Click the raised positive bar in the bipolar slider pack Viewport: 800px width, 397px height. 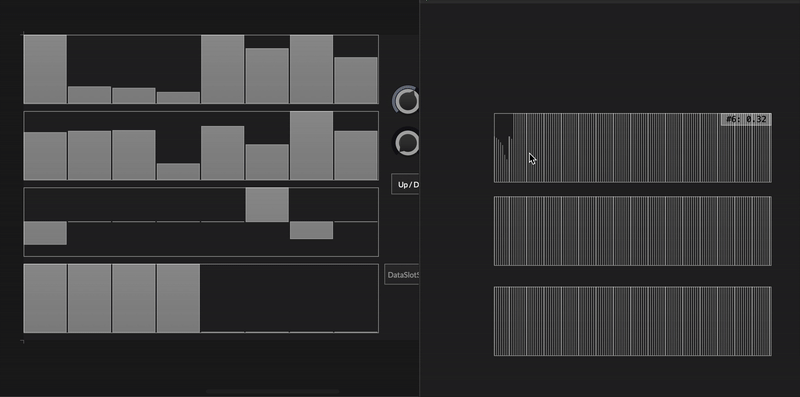click(x=267, y=205)
